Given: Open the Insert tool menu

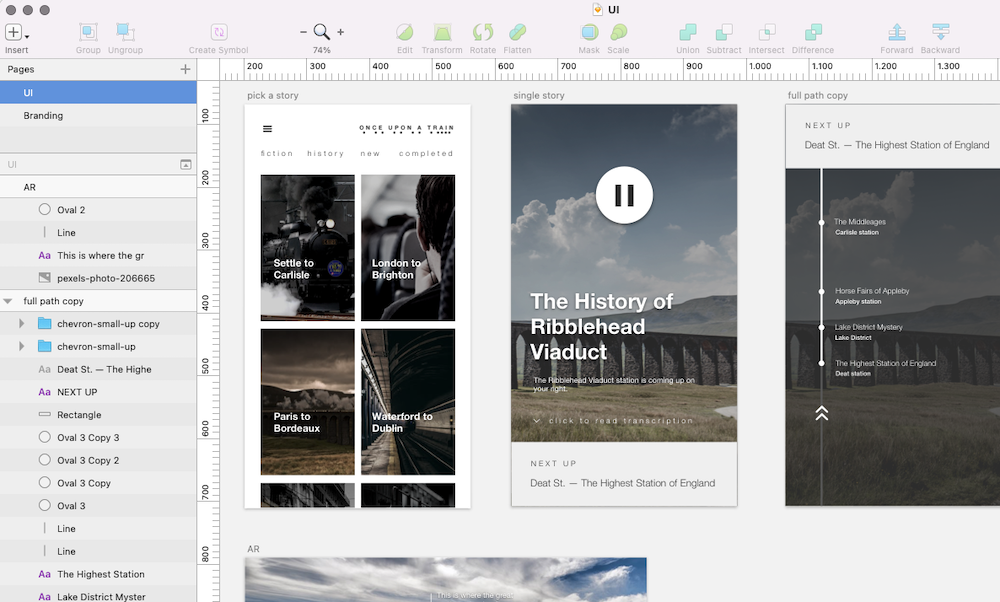Looking at the screenshot, I should 17,33.
